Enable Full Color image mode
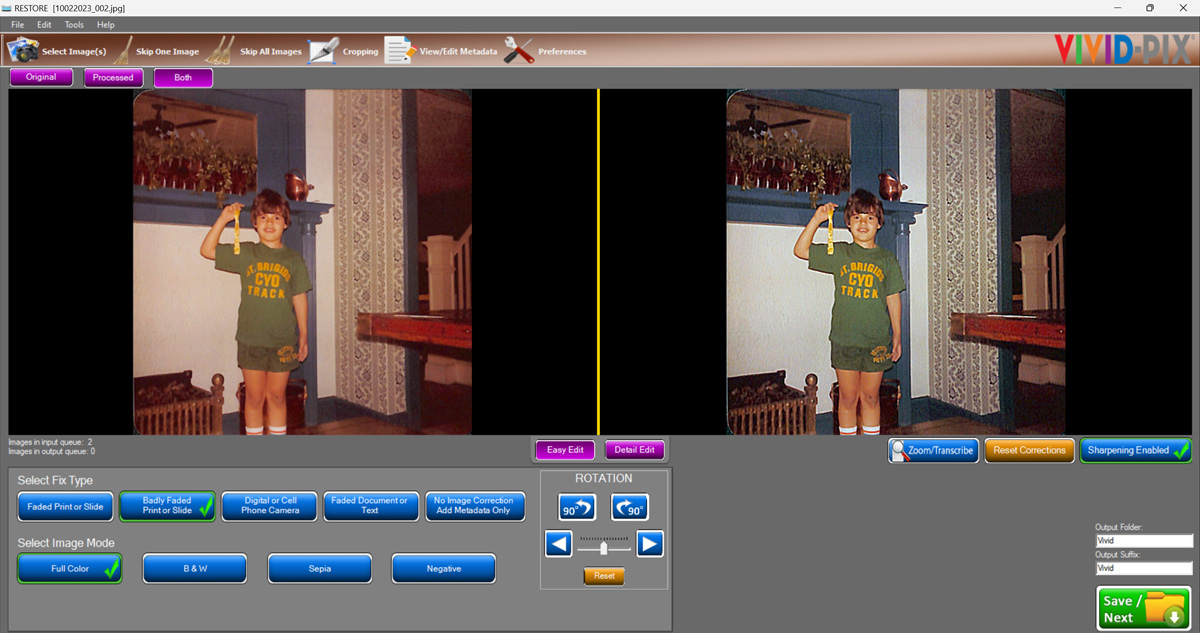This screenshot has width=1200, height=633. pyautogui.click(x=69, y=567)
